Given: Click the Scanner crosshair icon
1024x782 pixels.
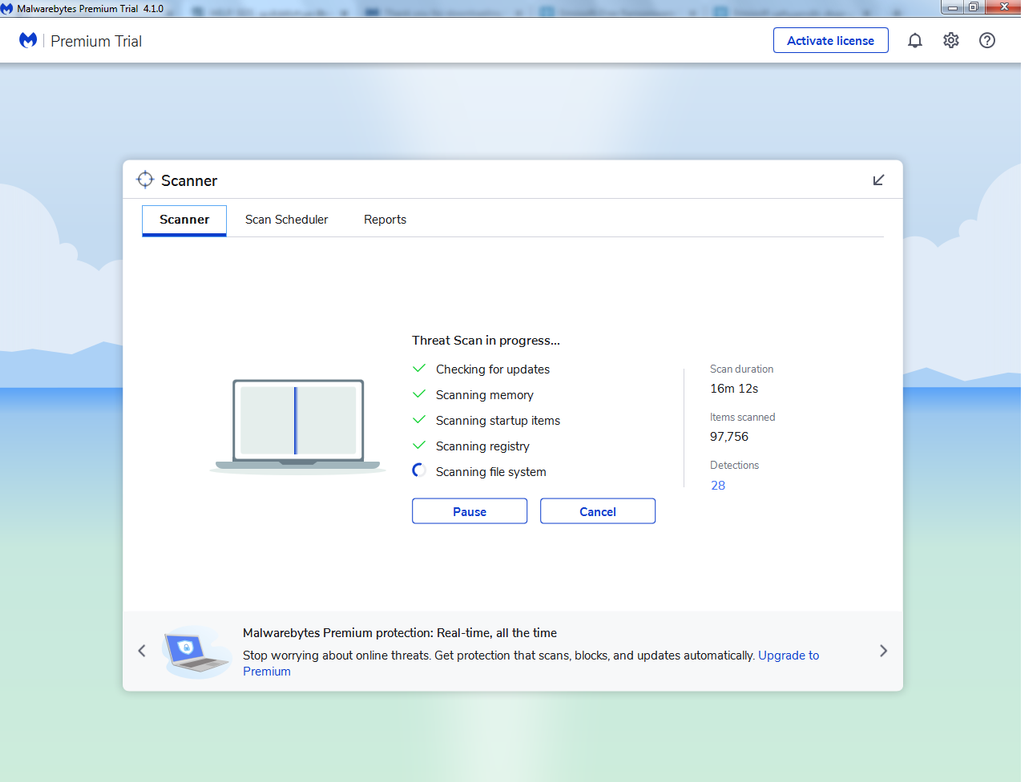Looking at the screenshot, I should (145, 180).
